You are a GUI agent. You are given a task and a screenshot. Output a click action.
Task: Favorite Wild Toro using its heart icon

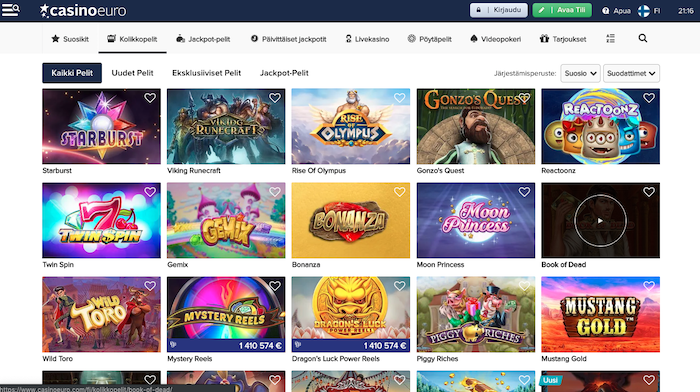coord(150,286)
